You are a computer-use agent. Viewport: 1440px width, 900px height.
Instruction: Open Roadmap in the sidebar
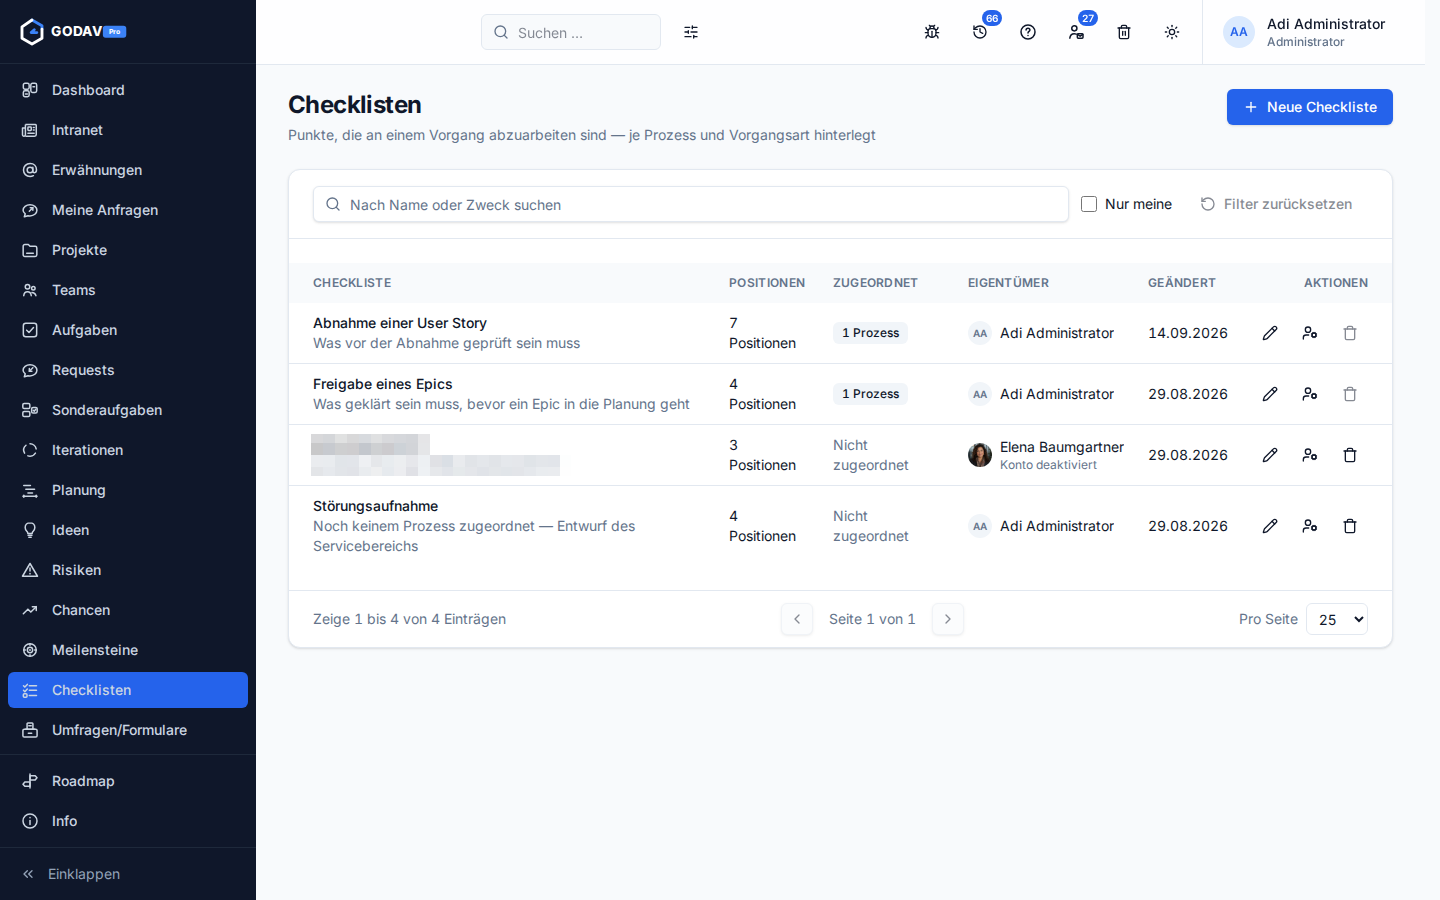pos(128,781)
